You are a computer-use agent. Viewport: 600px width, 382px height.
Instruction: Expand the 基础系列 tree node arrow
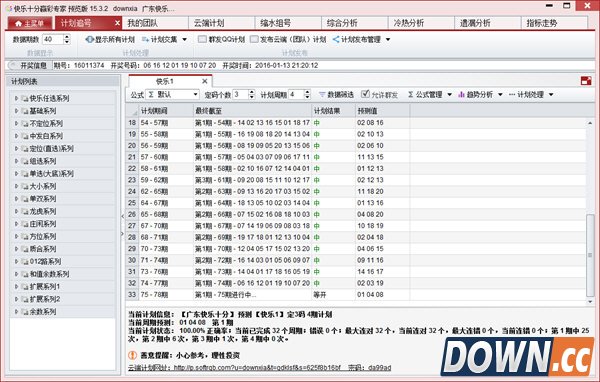(x=16, y=111)
